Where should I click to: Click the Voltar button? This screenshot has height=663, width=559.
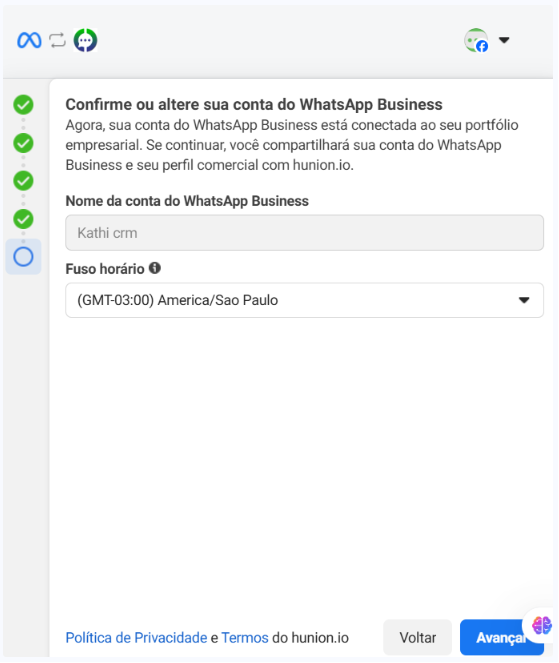pyautogui.click(x=417, y=638)
